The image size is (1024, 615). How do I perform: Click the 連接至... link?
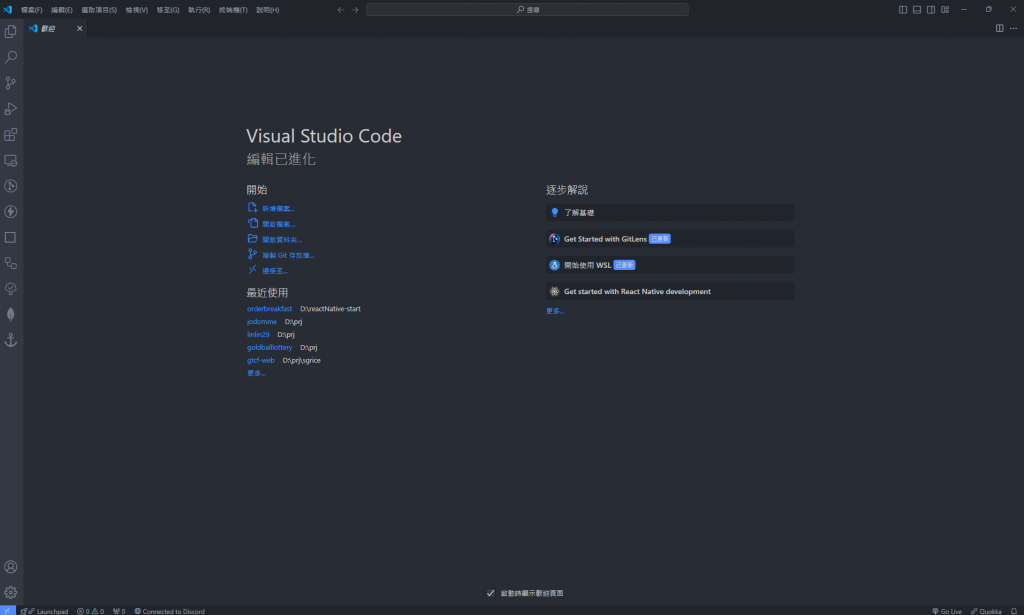click(275, 271)
